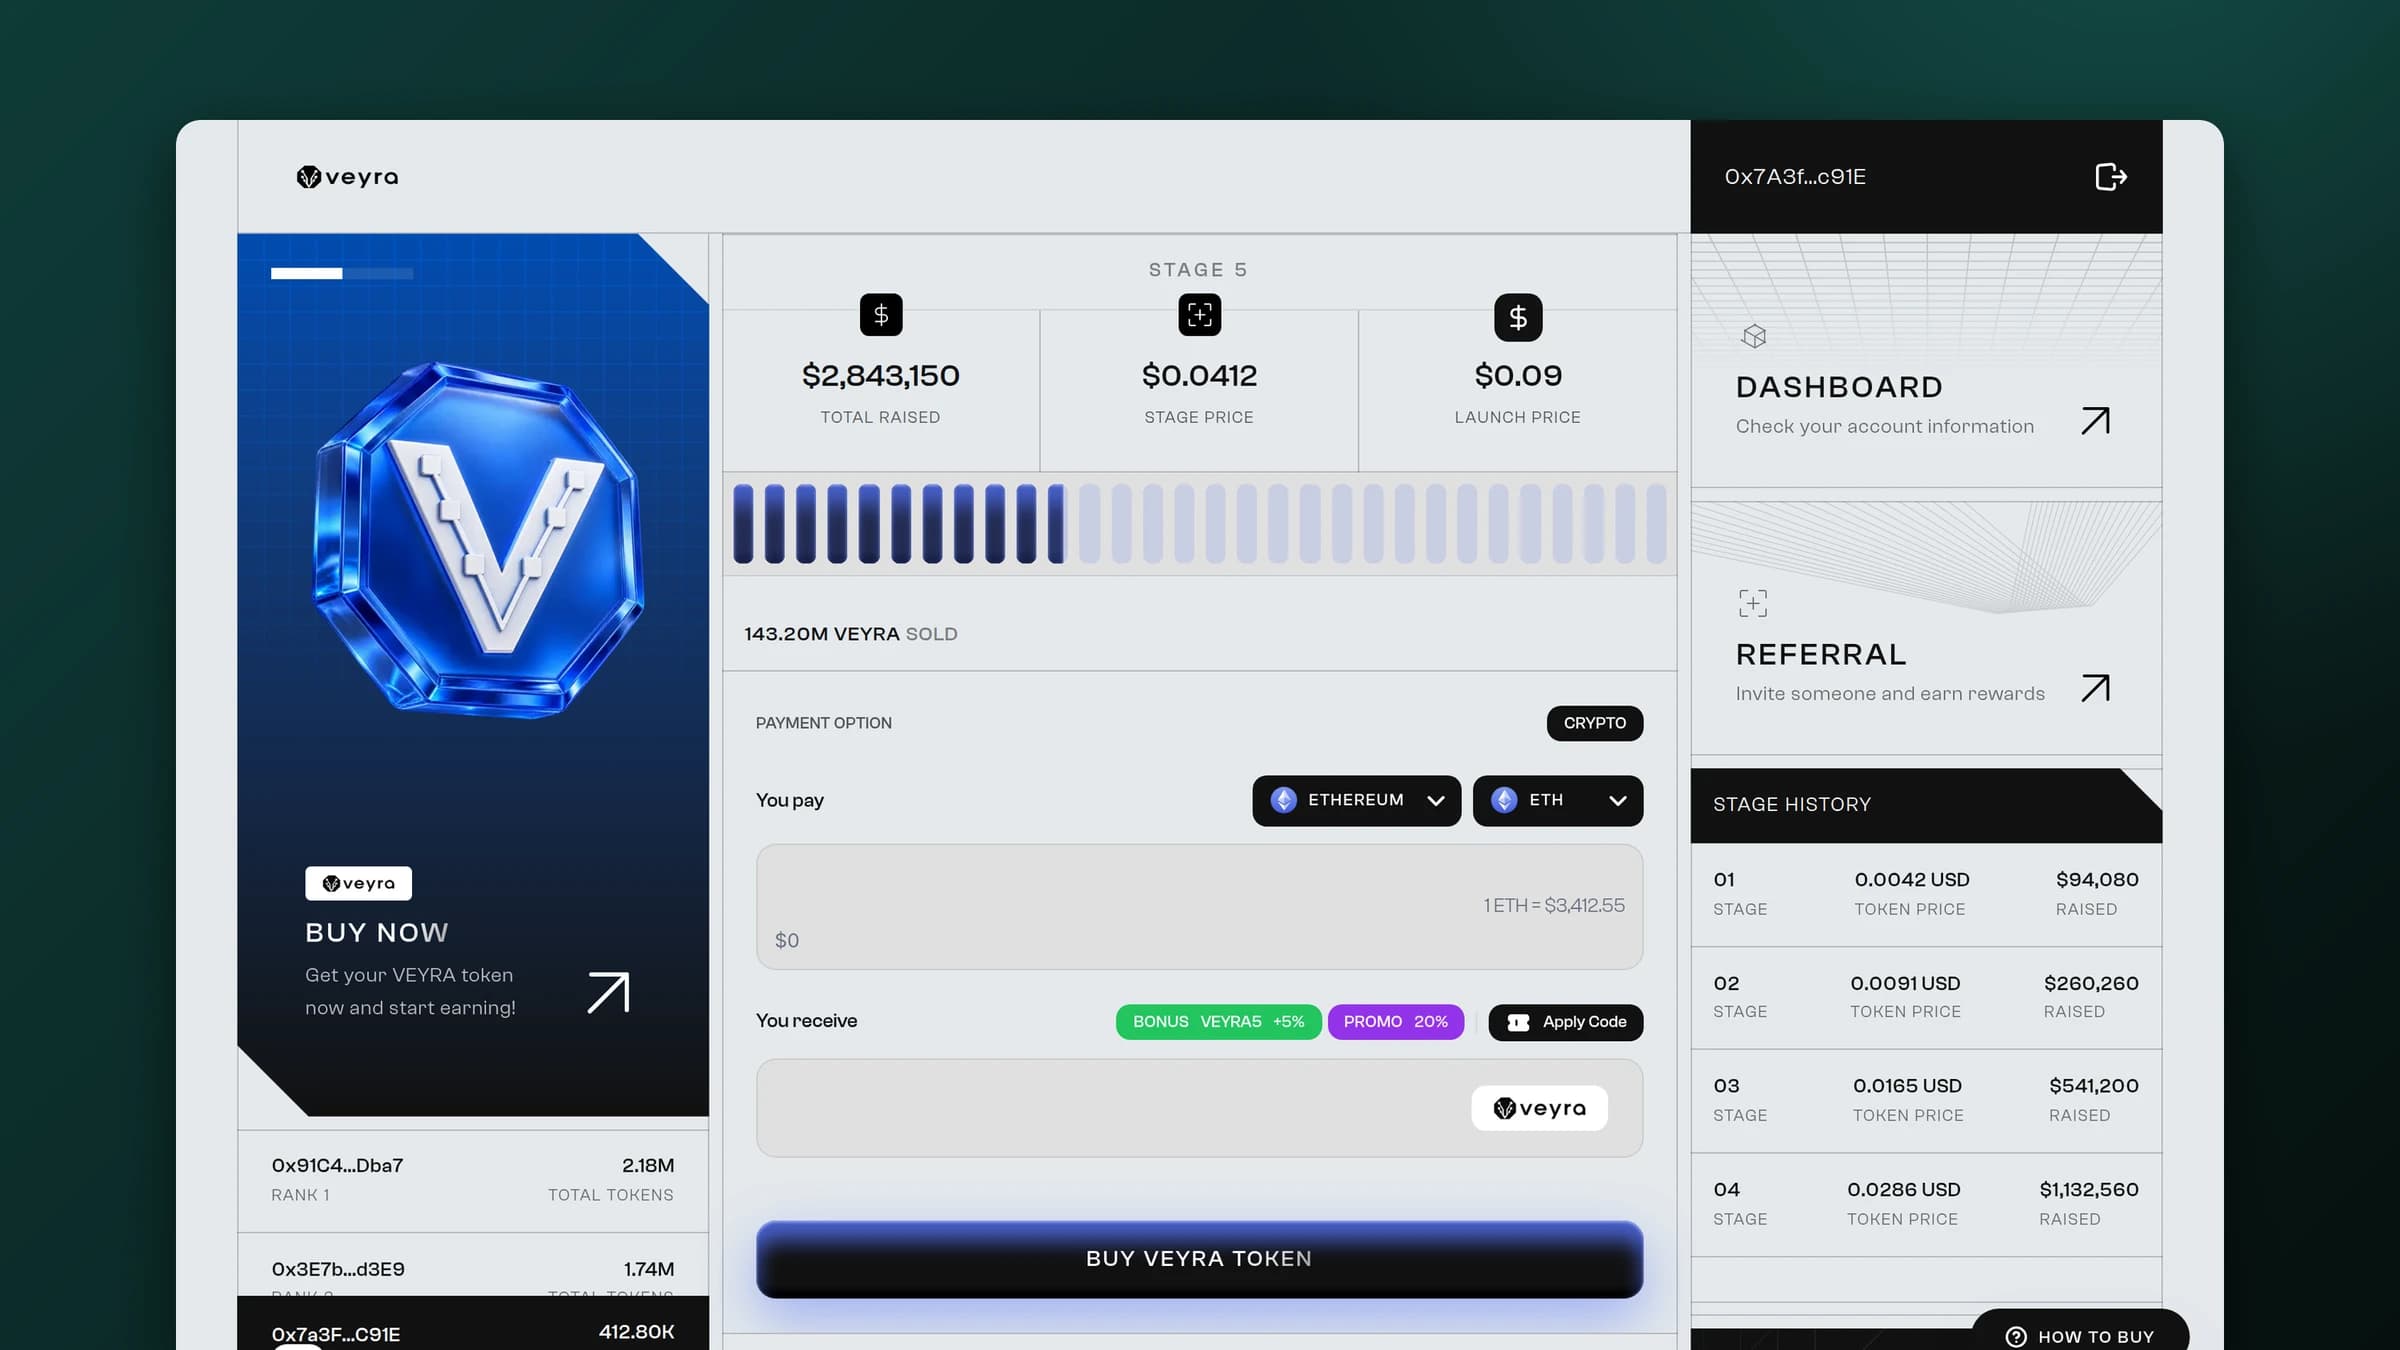Click the scan-plus icon above Stage Price
The height and width of the screenshot is (1350, 2400).
coord(1200,315)
